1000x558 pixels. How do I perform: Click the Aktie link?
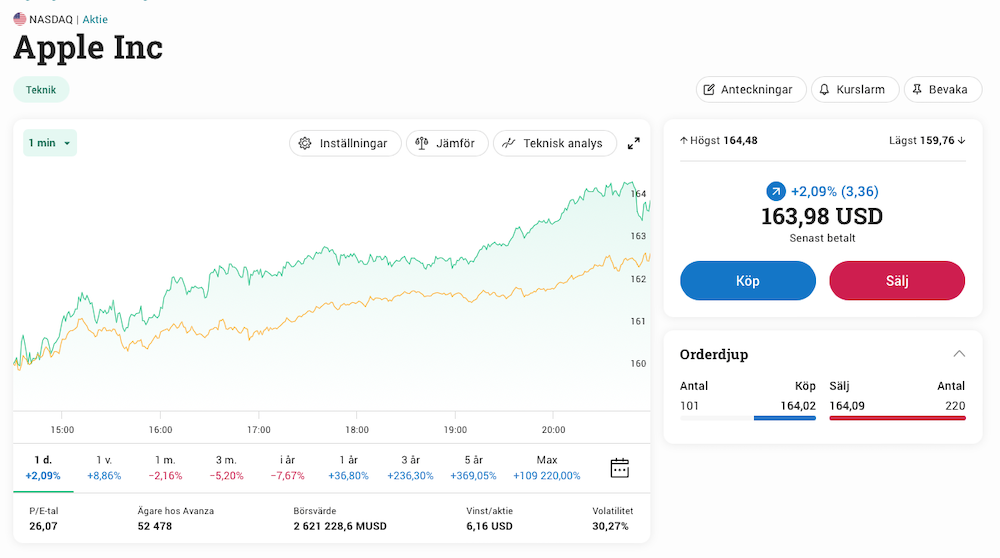(95, 19)
